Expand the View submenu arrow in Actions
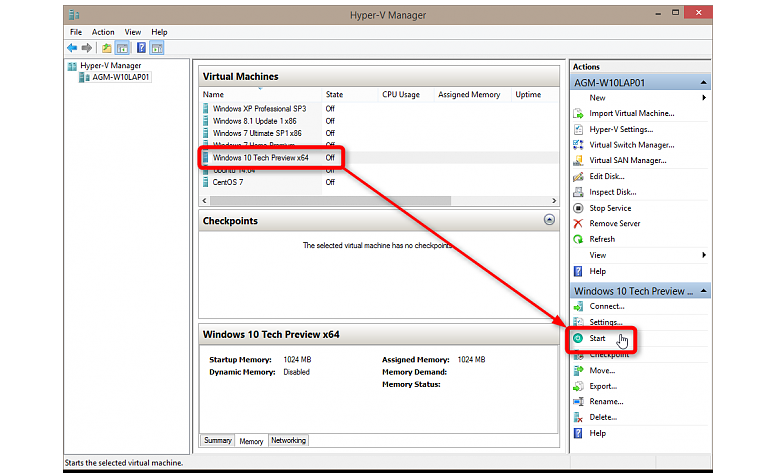This screenshot has width=774, height=473. pyautogui.click(x=704, y=255)
